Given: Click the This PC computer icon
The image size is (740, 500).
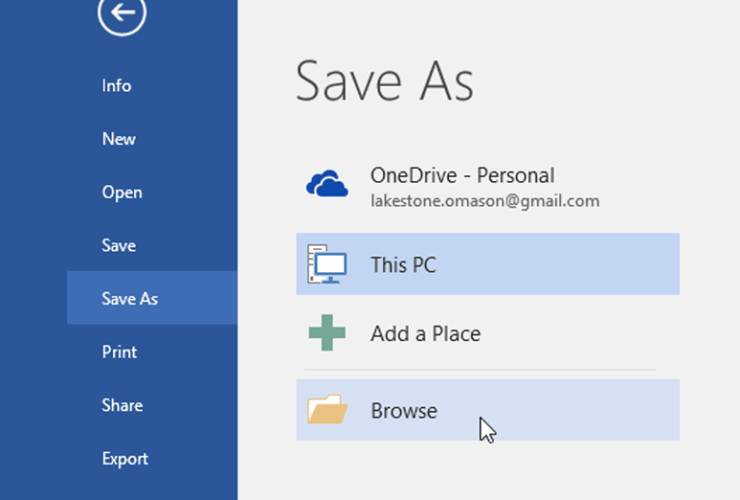Looking at the screenshot, I should click(327, 264).
